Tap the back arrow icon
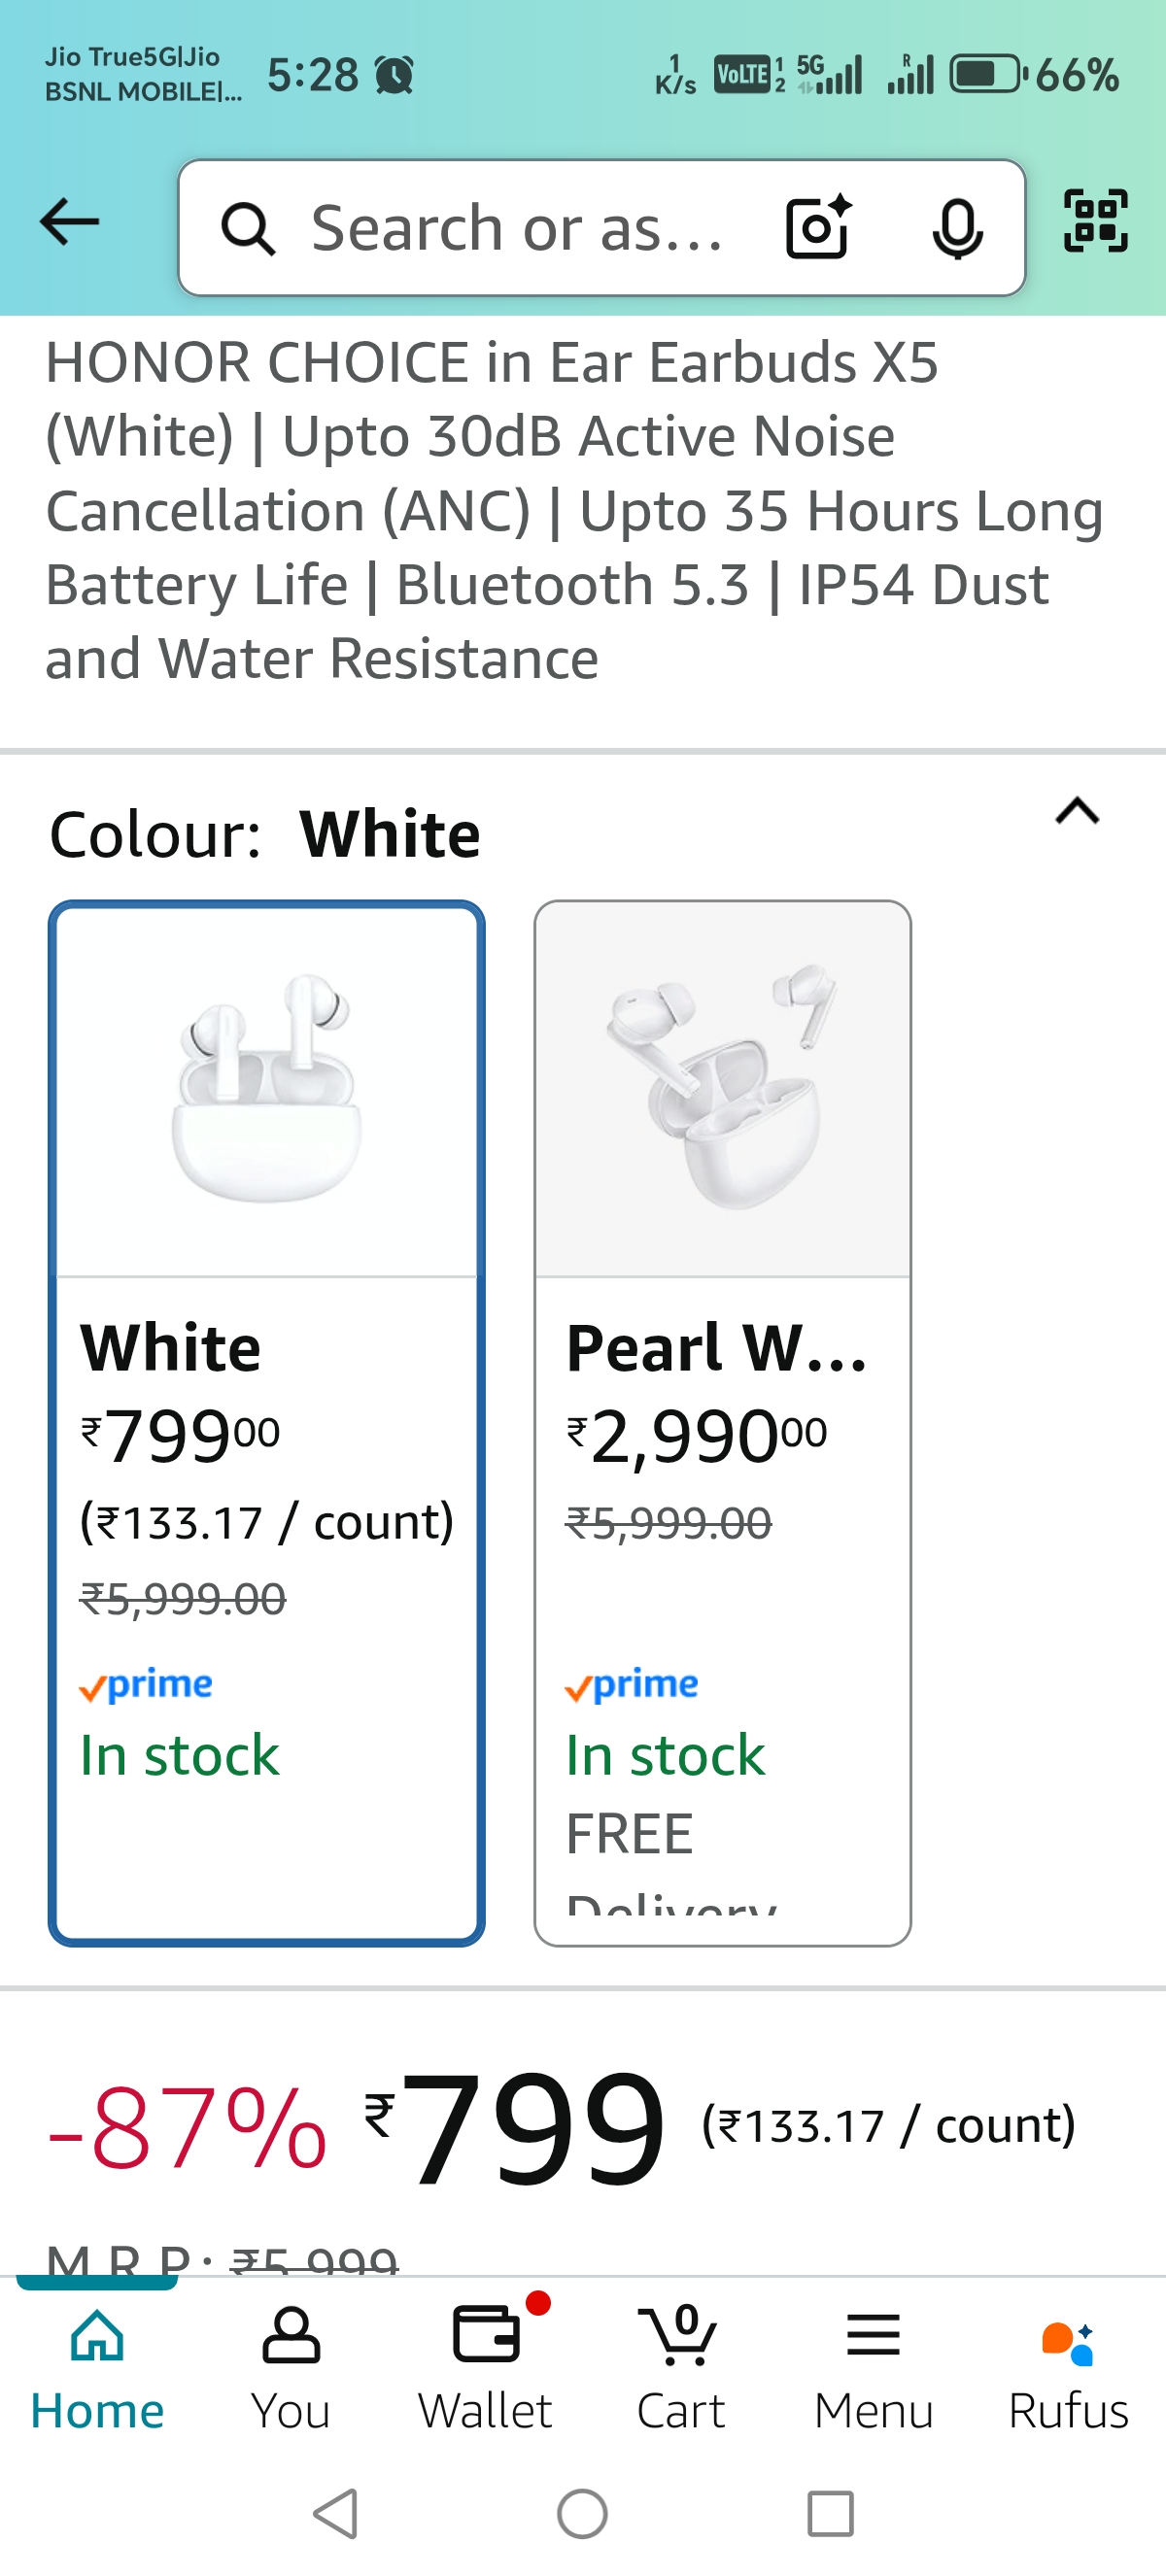This screenshot has height=2576, width=1166. [70, 222]
